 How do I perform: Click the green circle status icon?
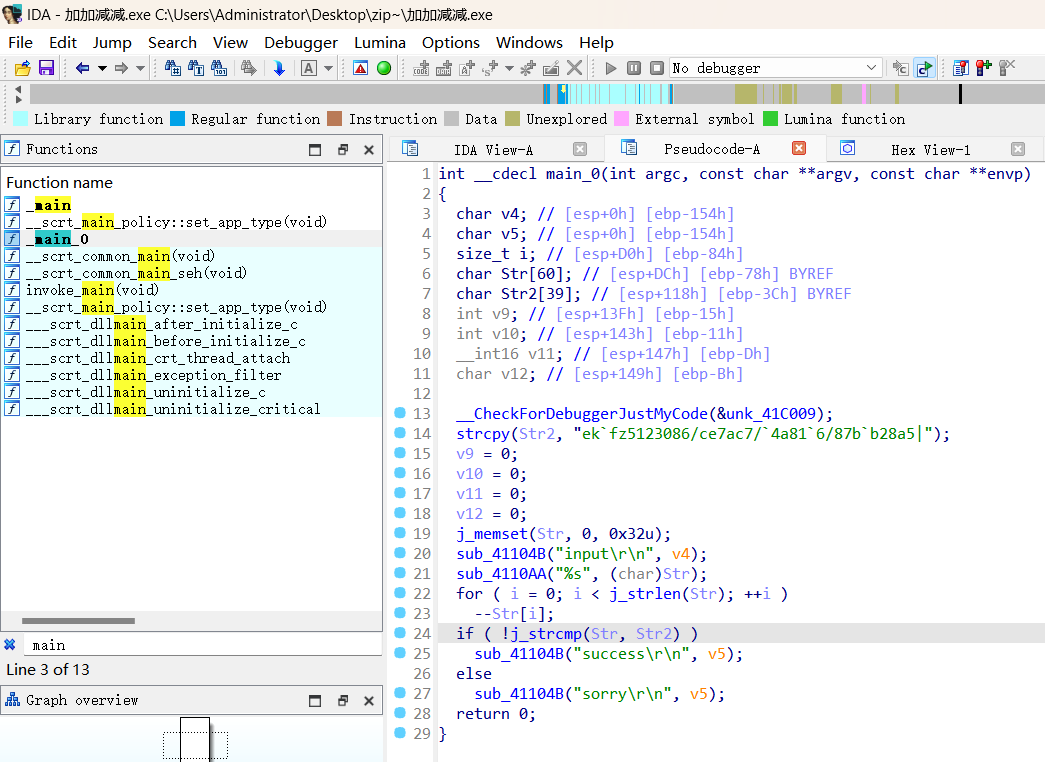tap(384, 68)
